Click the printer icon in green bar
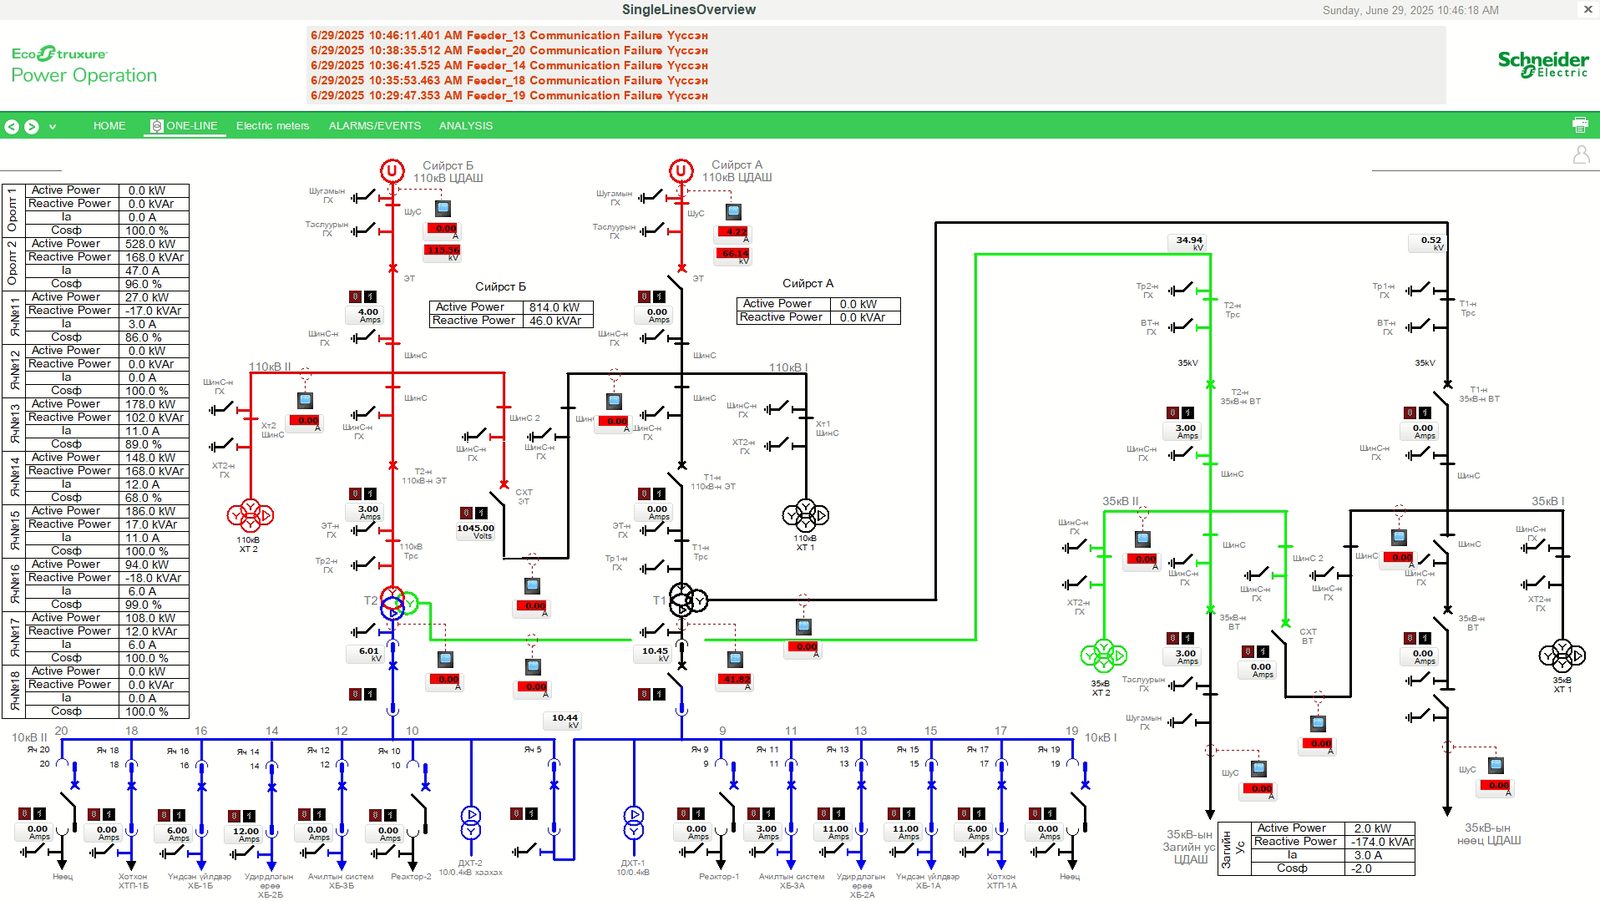The width and height of the screenshot is (1600, 901). pyautogui.click(x=1580, y=125)
